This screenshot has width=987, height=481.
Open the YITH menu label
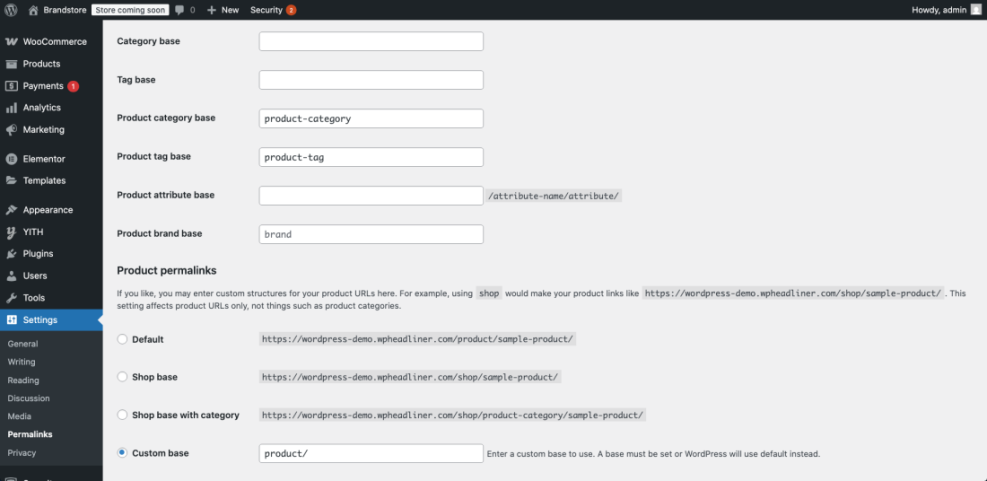(33, 232)
